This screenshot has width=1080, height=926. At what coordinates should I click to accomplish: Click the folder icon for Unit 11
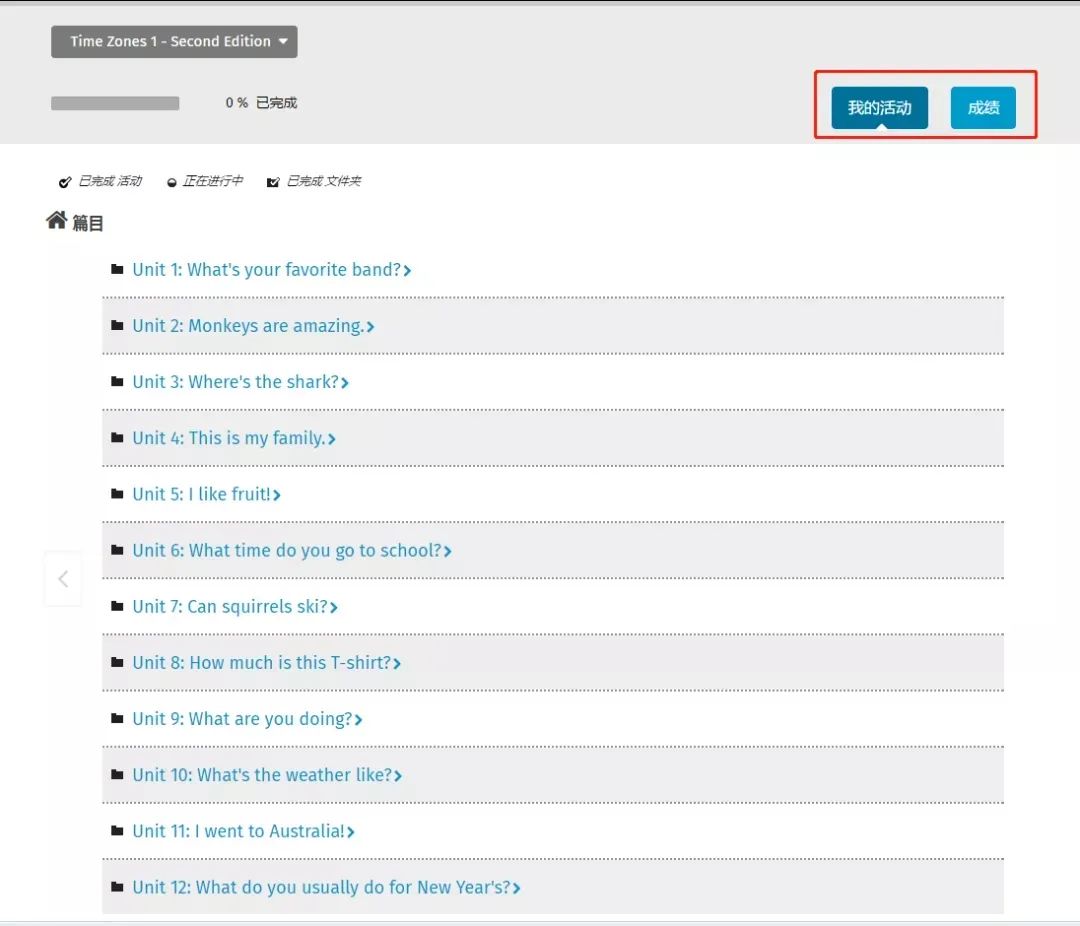[x=117, y=831]
